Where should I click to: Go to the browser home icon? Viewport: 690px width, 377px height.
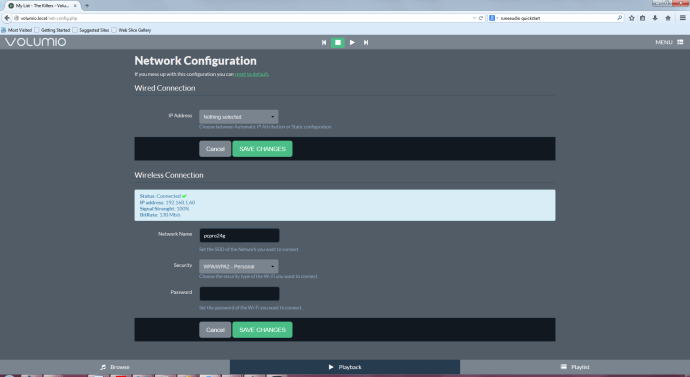click(668, 18)
